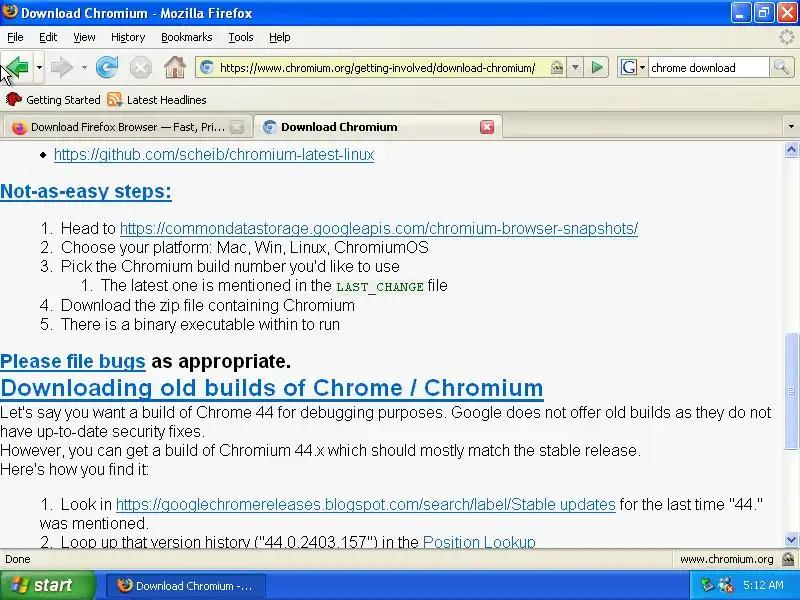Click the Firefox icon in the title bar
Image resolution: width=800 pixels, height=600 pixels.
click(10, 11)
